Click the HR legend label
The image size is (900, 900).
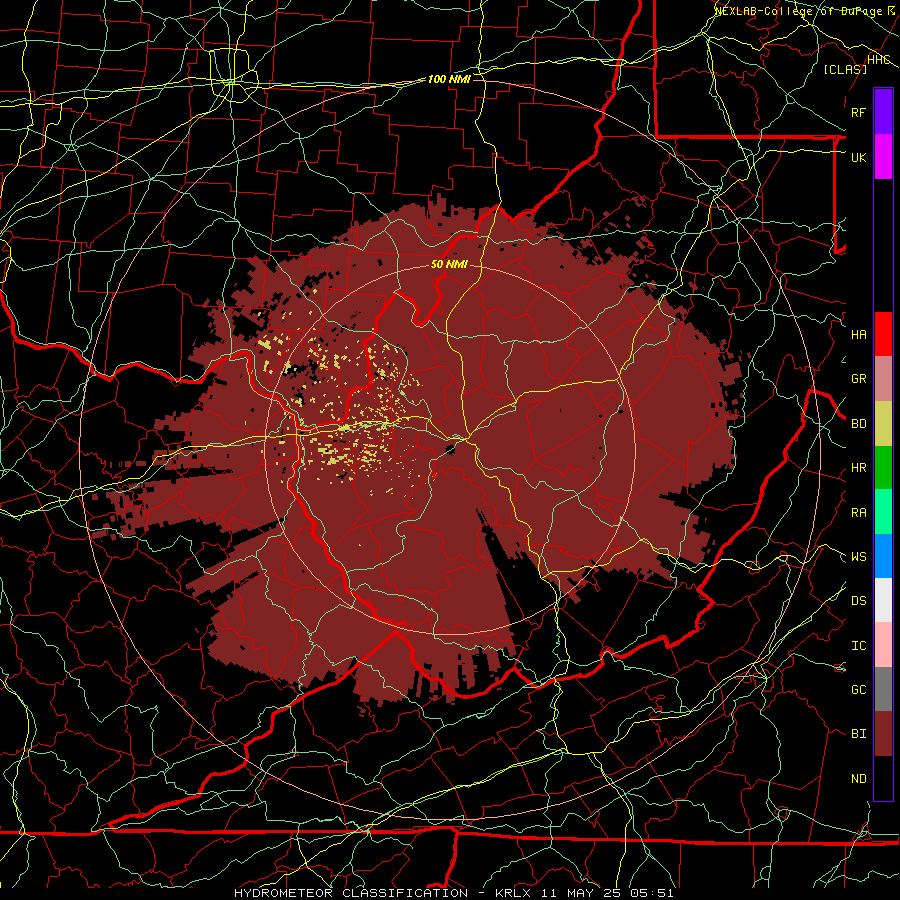point(859,467)
